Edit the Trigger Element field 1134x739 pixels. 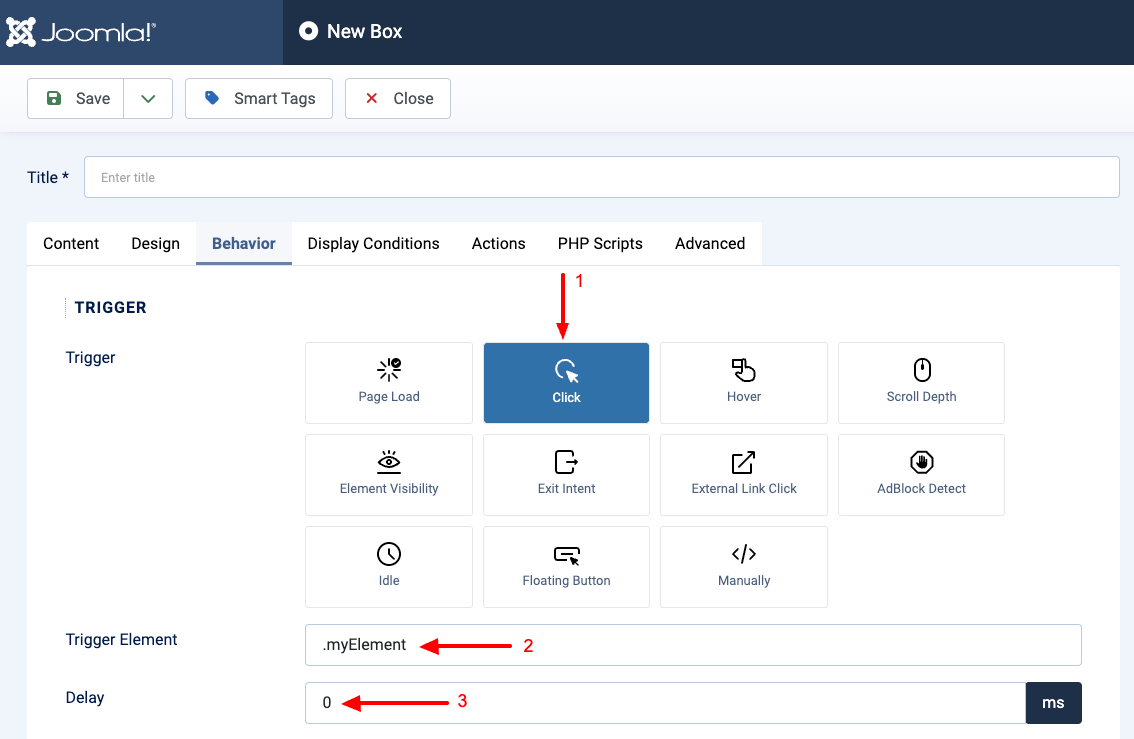point(693,645)
